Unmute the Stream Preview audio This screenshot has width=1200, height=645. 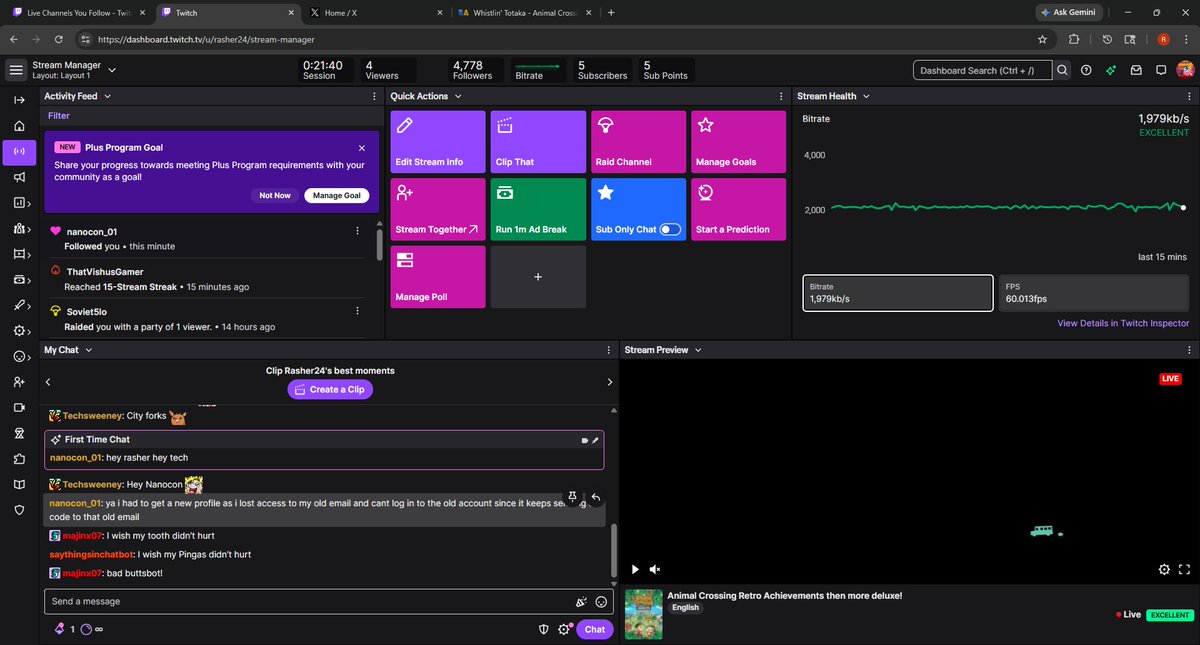coord(655,569)
